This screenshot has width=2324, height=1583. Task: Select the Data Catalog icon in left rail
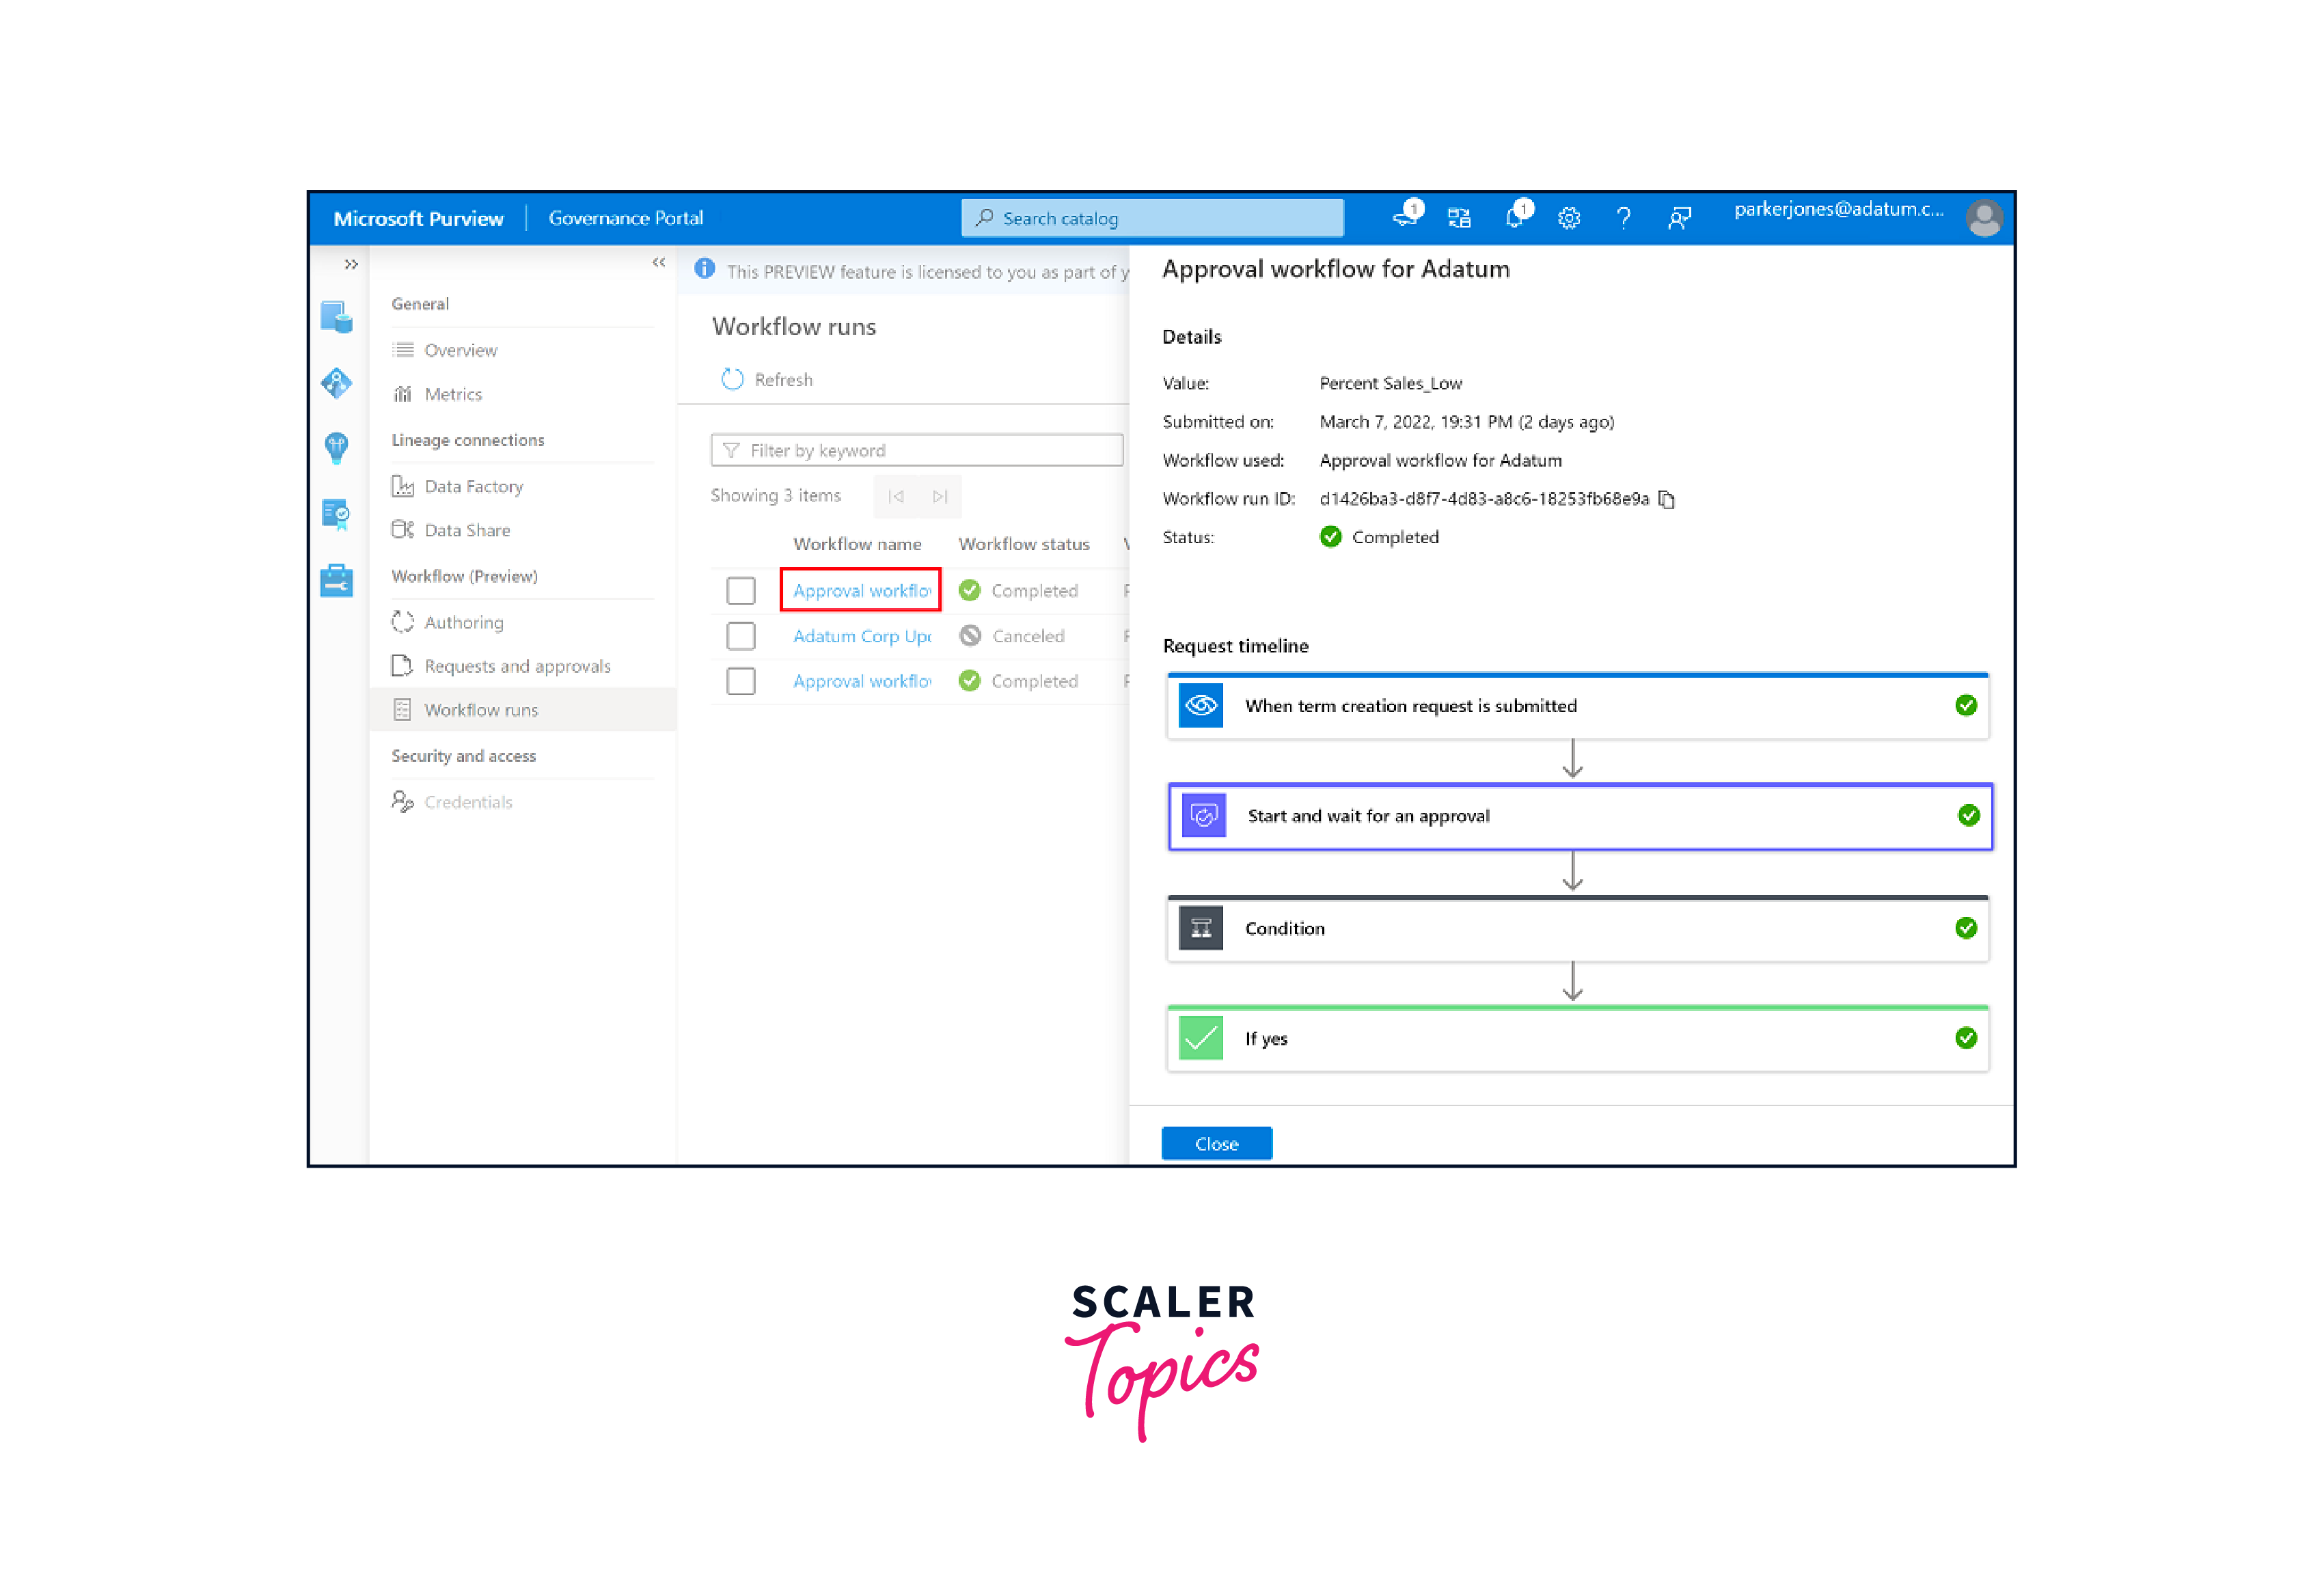(336, 316)
